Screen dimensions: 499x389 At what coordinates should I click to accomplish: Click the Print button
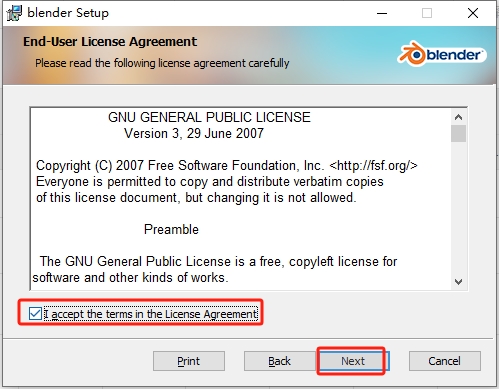tap(189, 361)
